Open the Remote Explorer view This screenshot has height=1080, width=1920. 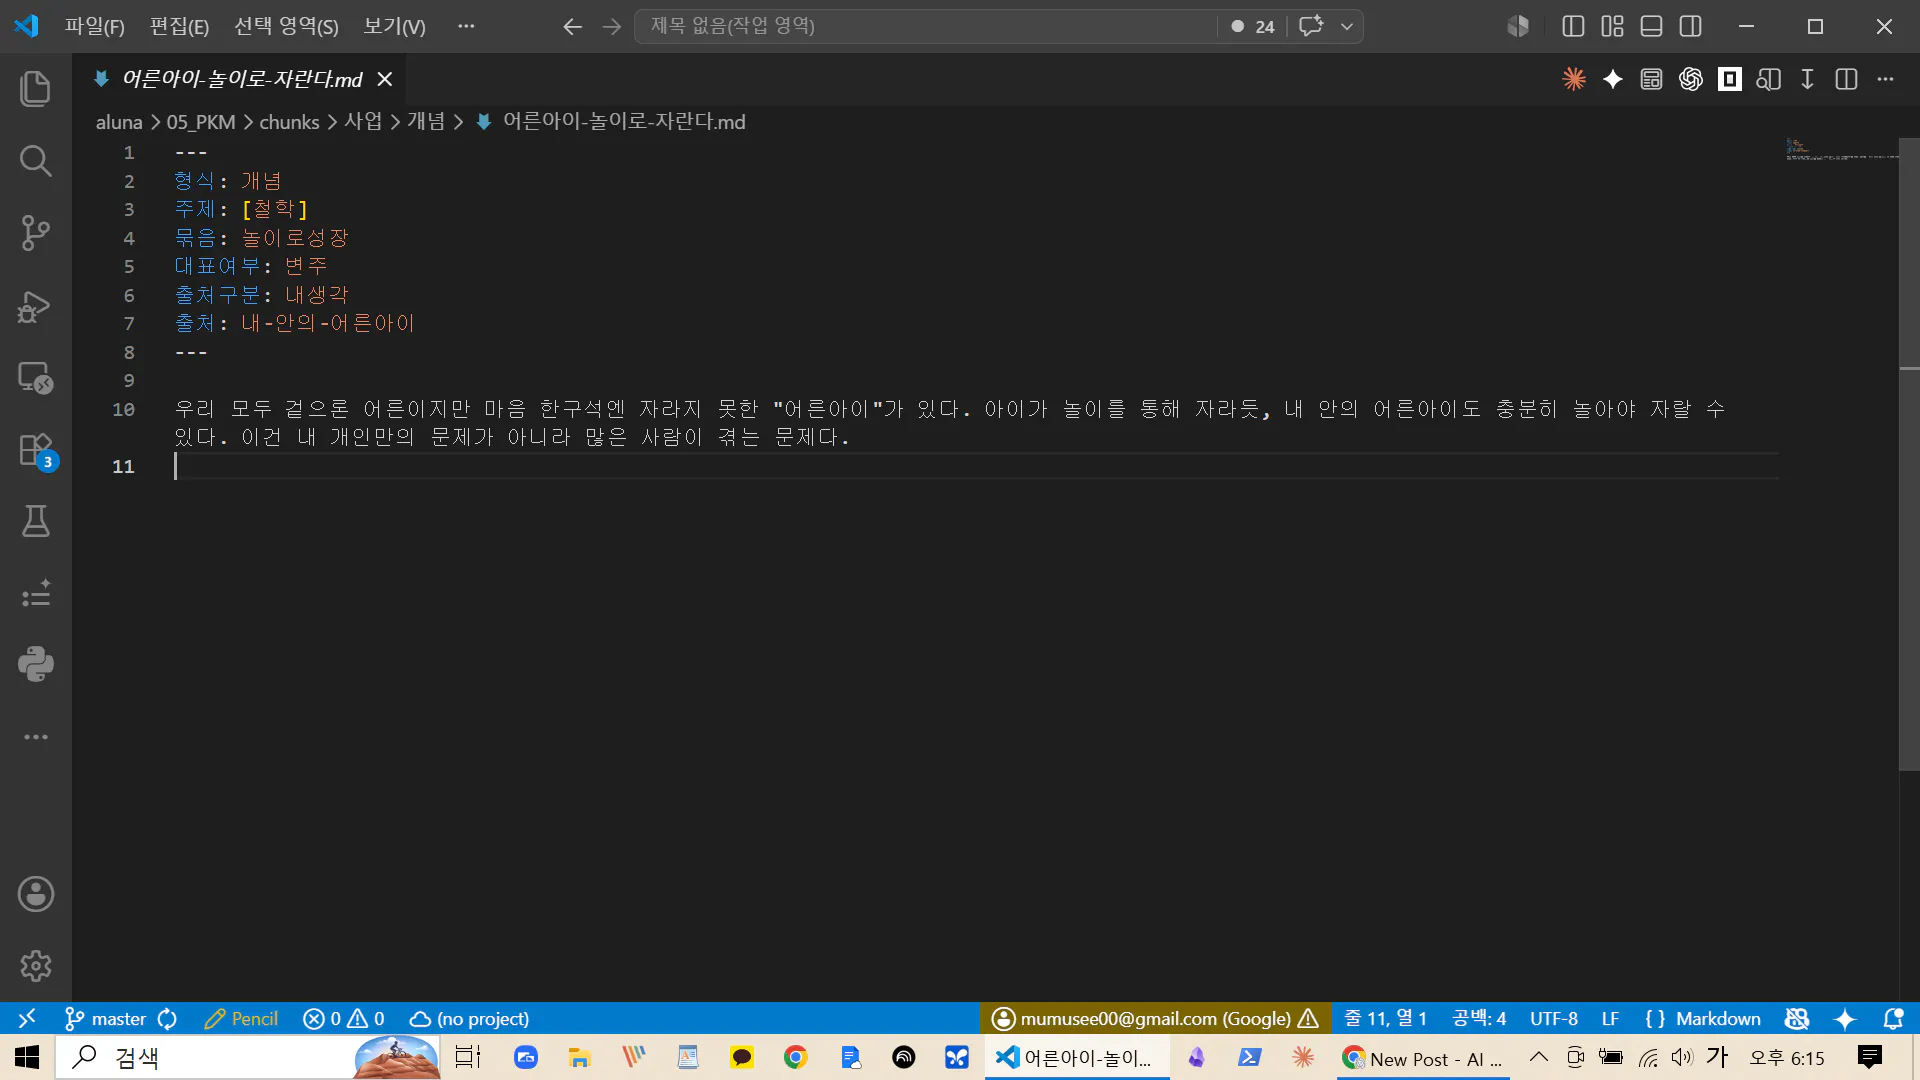pos(36,378)
